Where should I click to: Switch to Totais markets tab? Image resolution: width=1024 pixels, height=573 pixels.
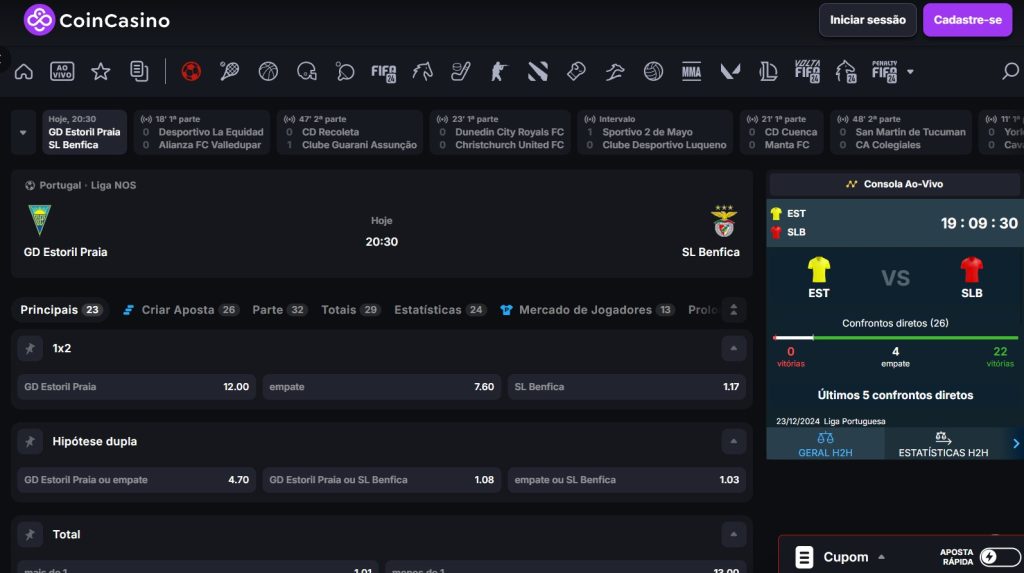[351, 310]
